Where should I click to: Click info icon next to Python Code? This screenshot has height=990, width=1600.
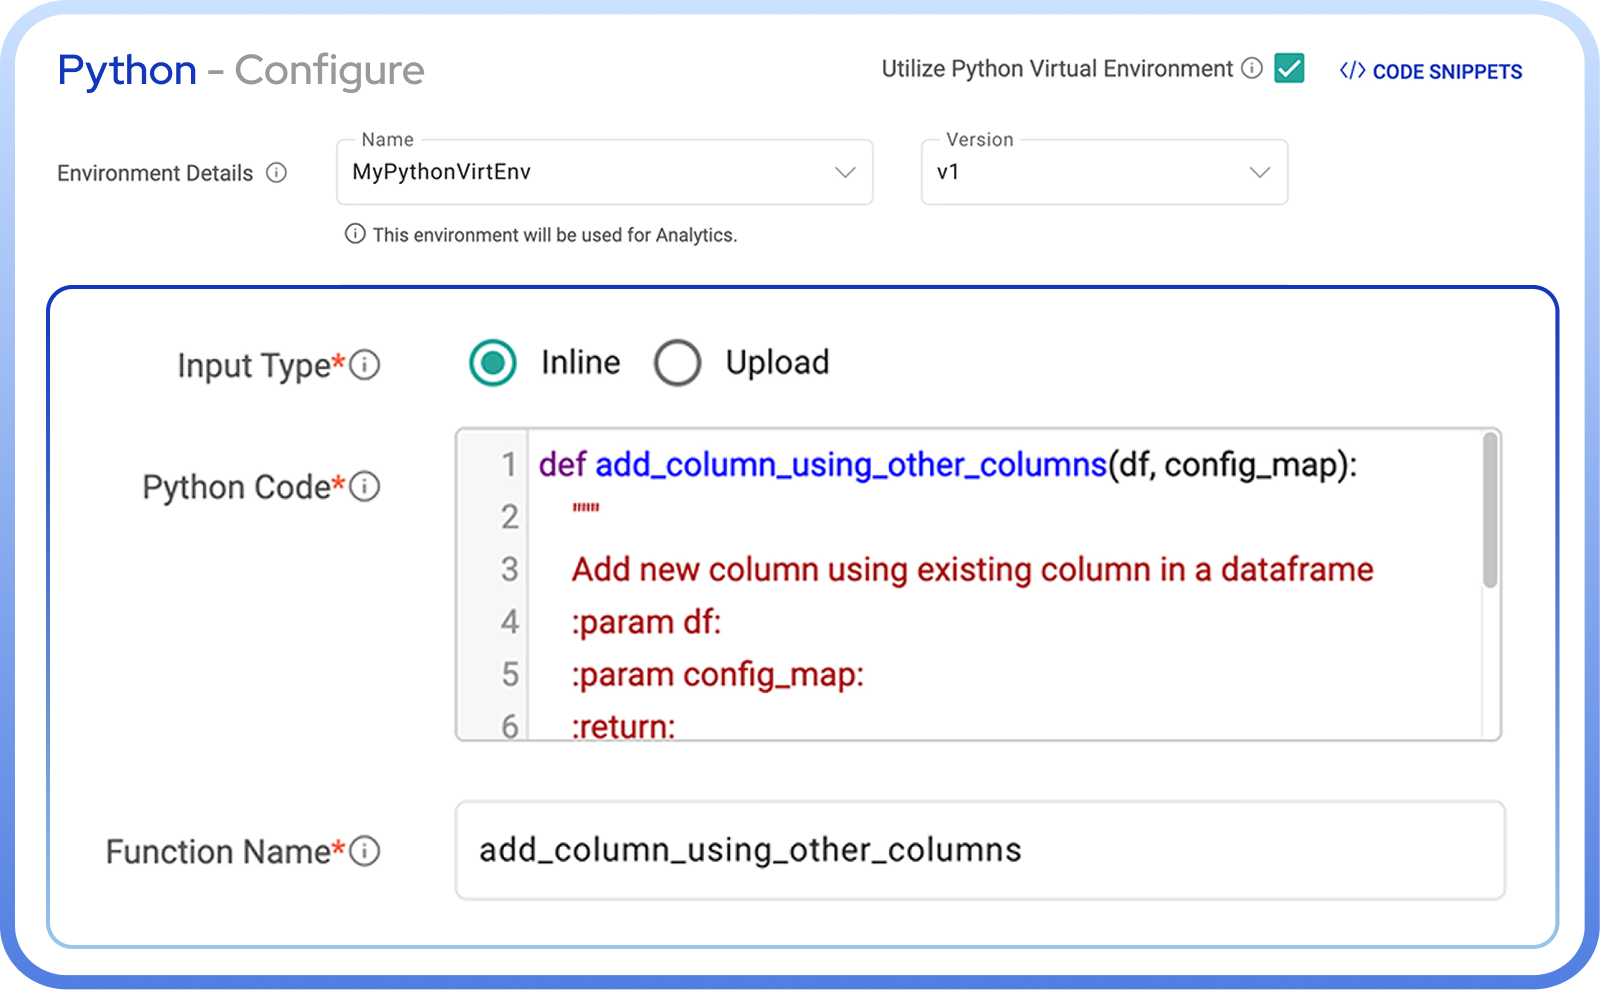click(365, 487)
